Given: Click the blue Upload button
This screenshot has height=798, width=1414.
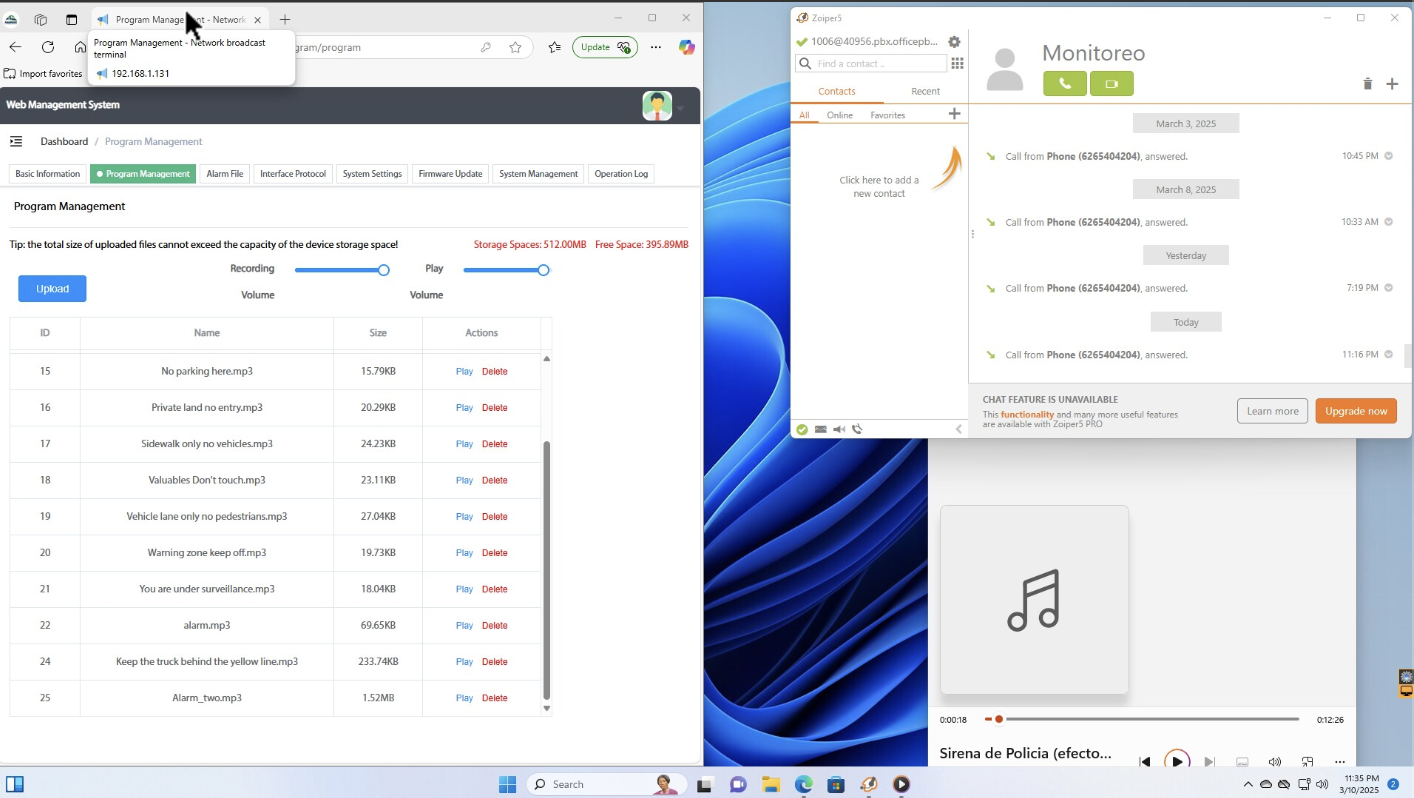Looking at the screenshot, I should (52, 288).
